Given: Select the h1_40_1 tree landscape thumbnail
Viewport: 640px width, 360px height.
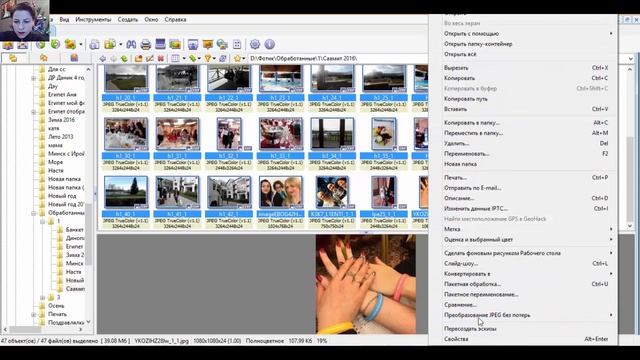Looking at the screenshot, I should pyautogui.click(x=126, y=192).
